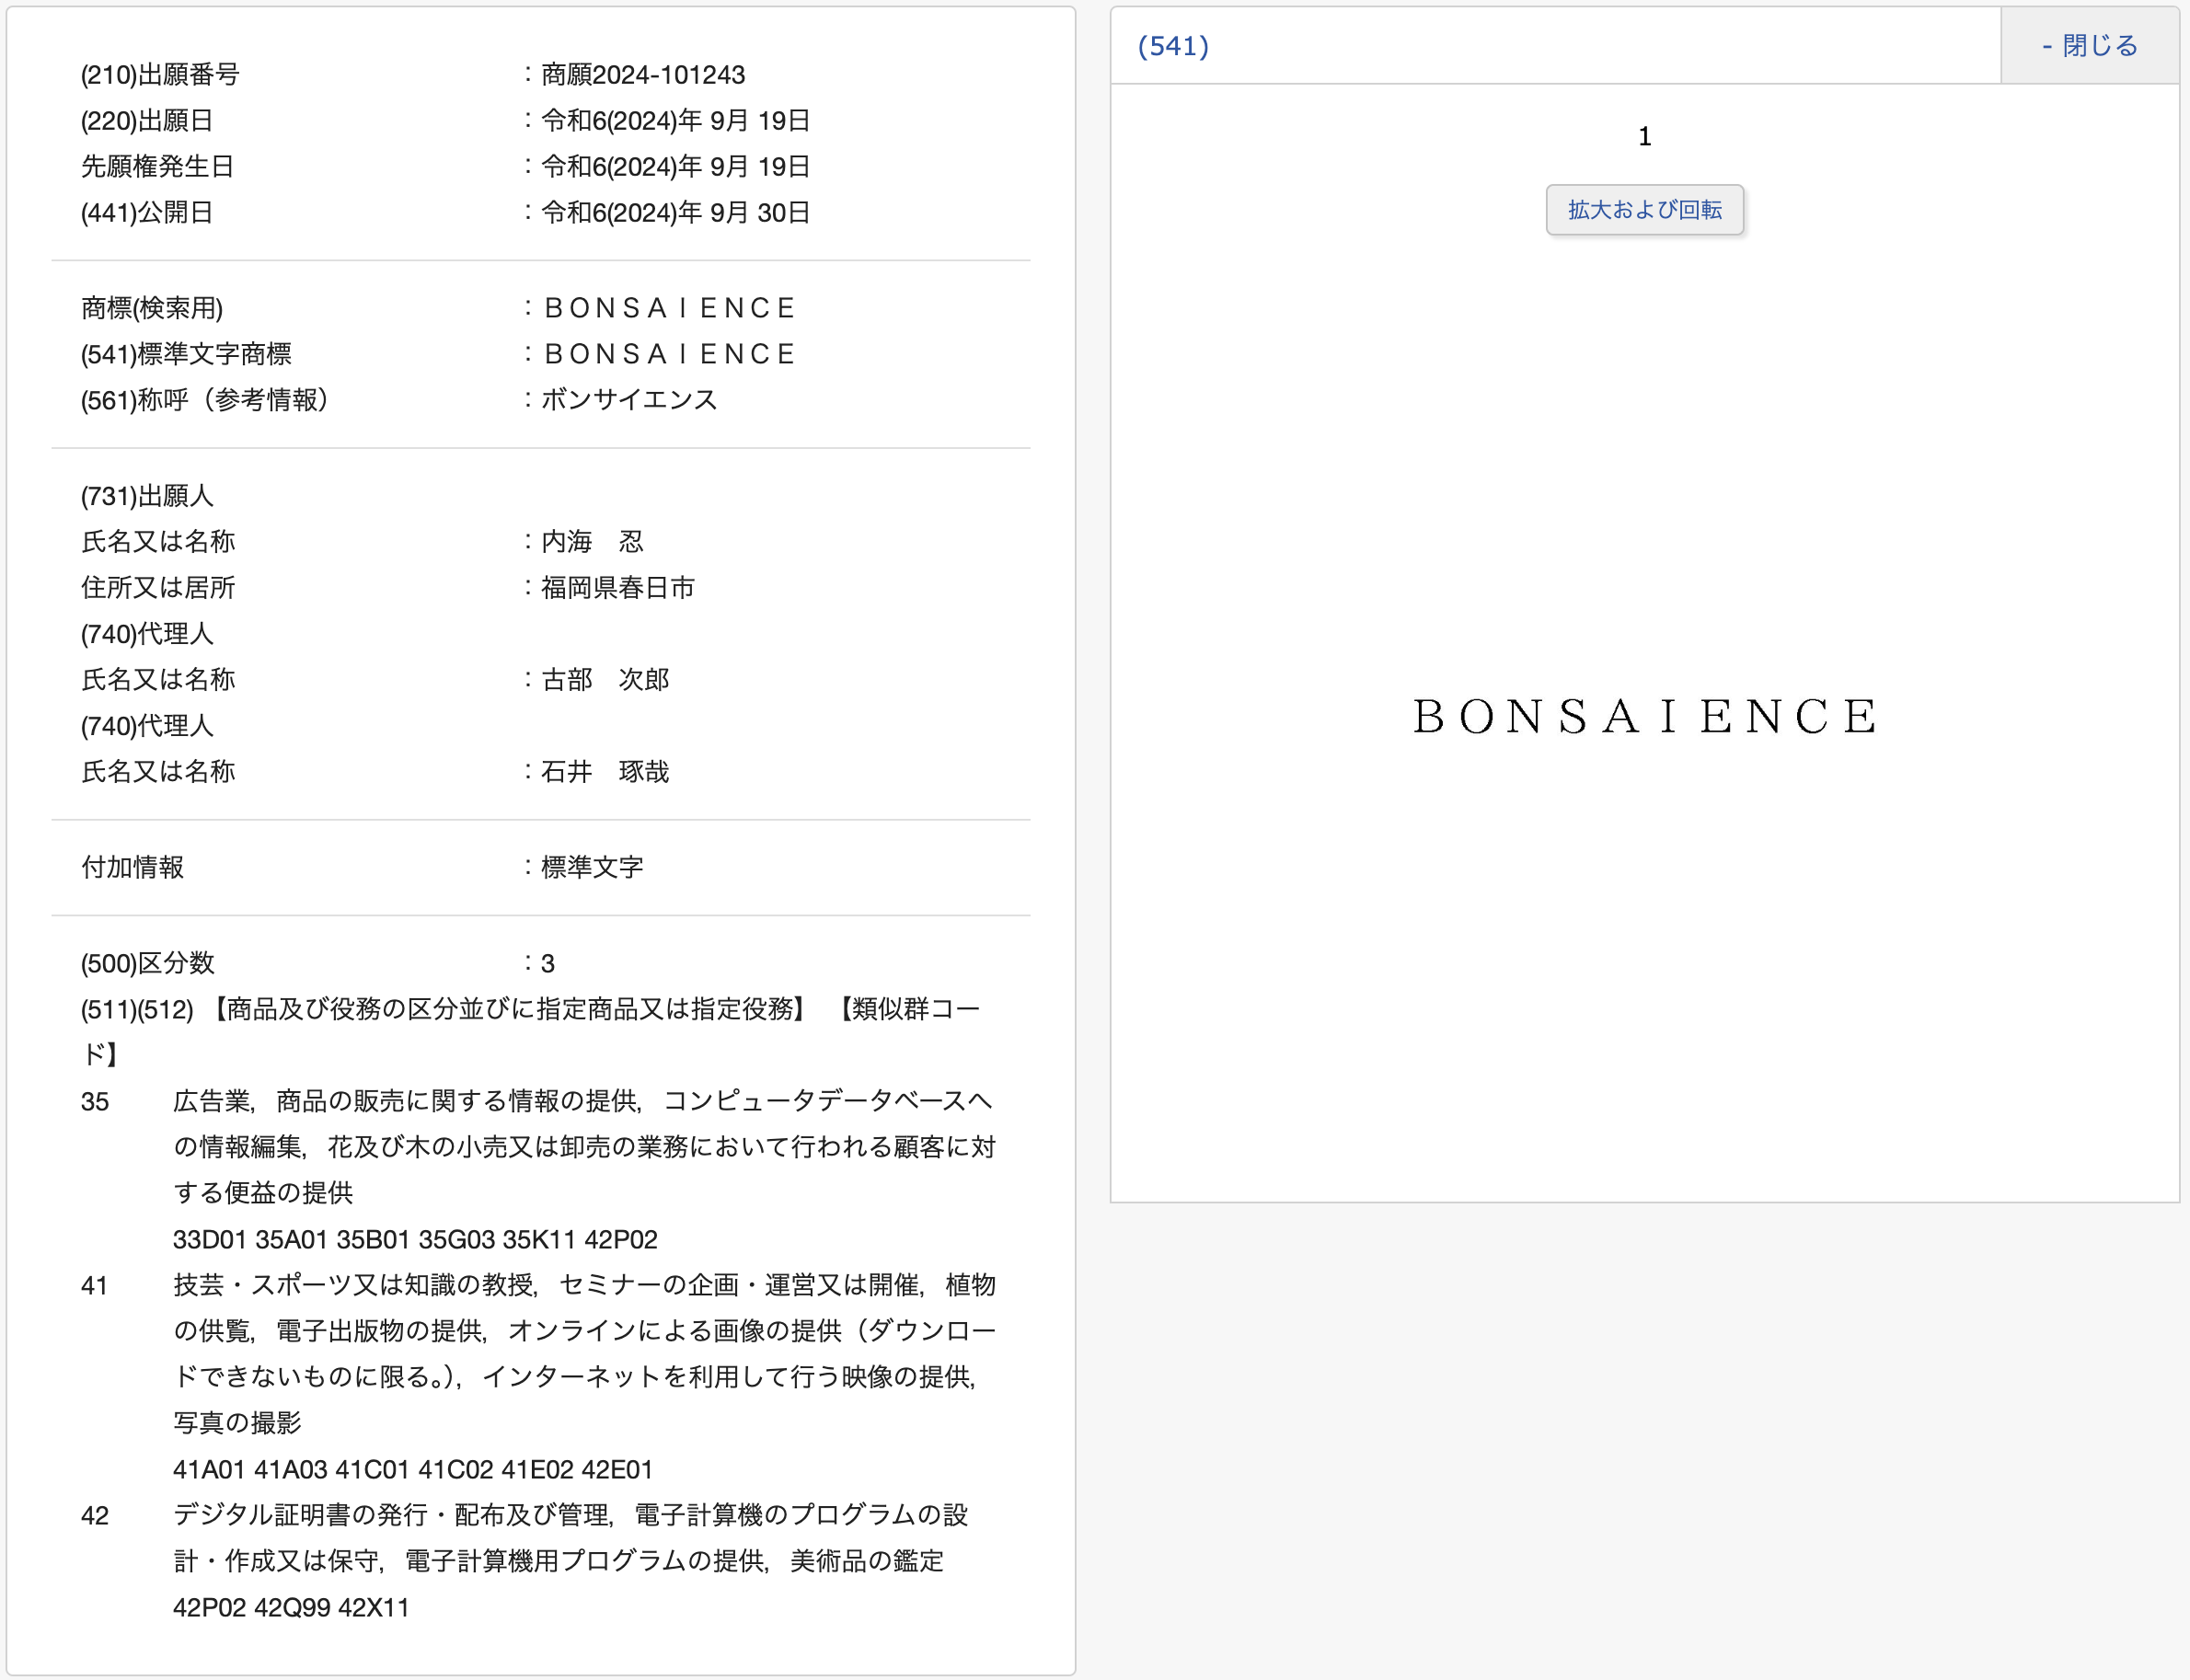
Task: Click similarity codes 41A01 41A03 line
Action: [413, 1470]
